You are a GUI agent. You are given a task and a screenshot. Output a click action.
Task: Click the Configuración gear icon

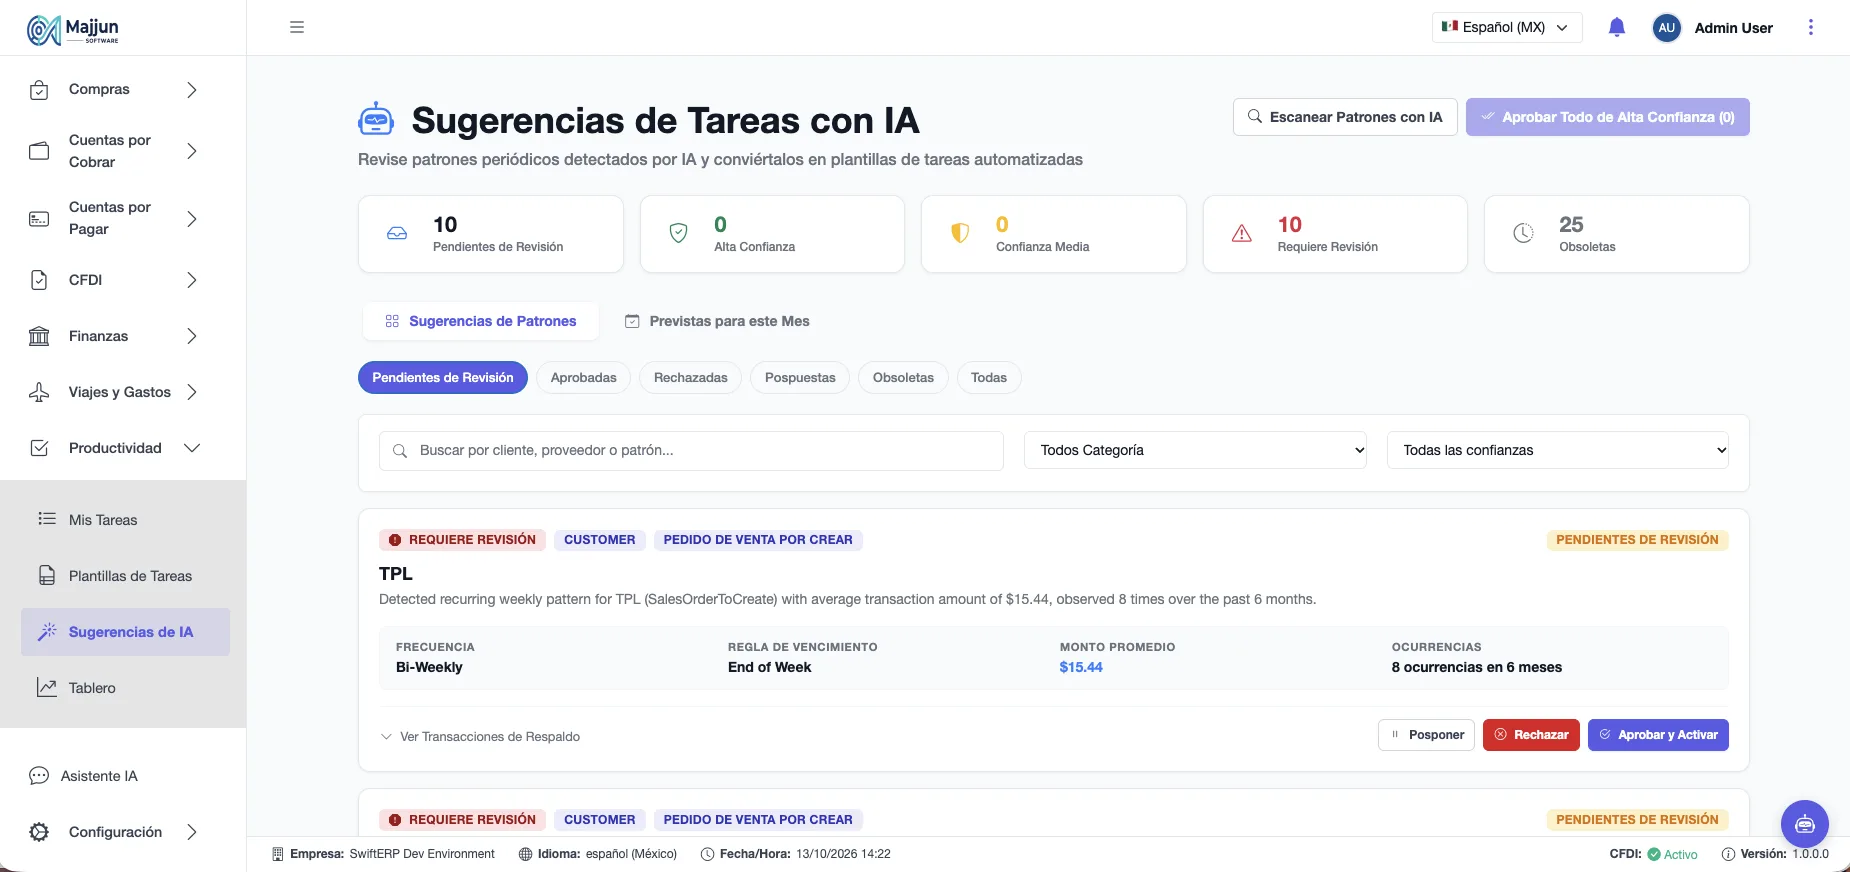39,832
